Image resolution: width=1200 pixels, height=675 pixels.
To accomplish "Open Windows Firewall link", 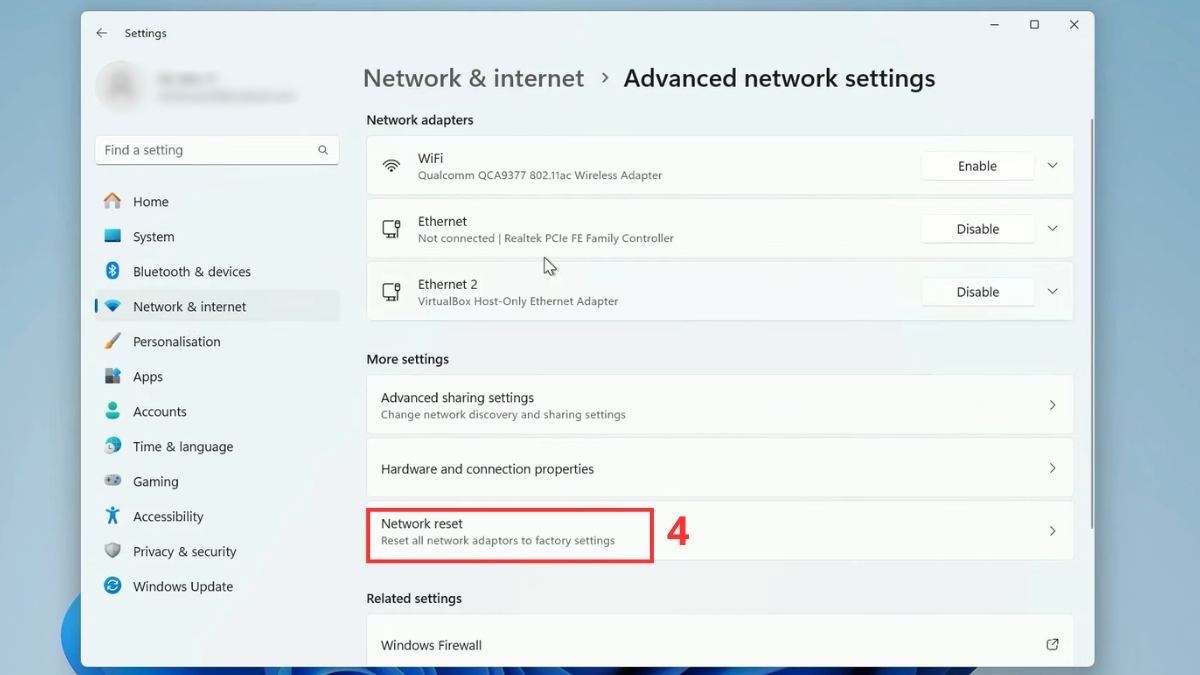I will coord(718,644).
